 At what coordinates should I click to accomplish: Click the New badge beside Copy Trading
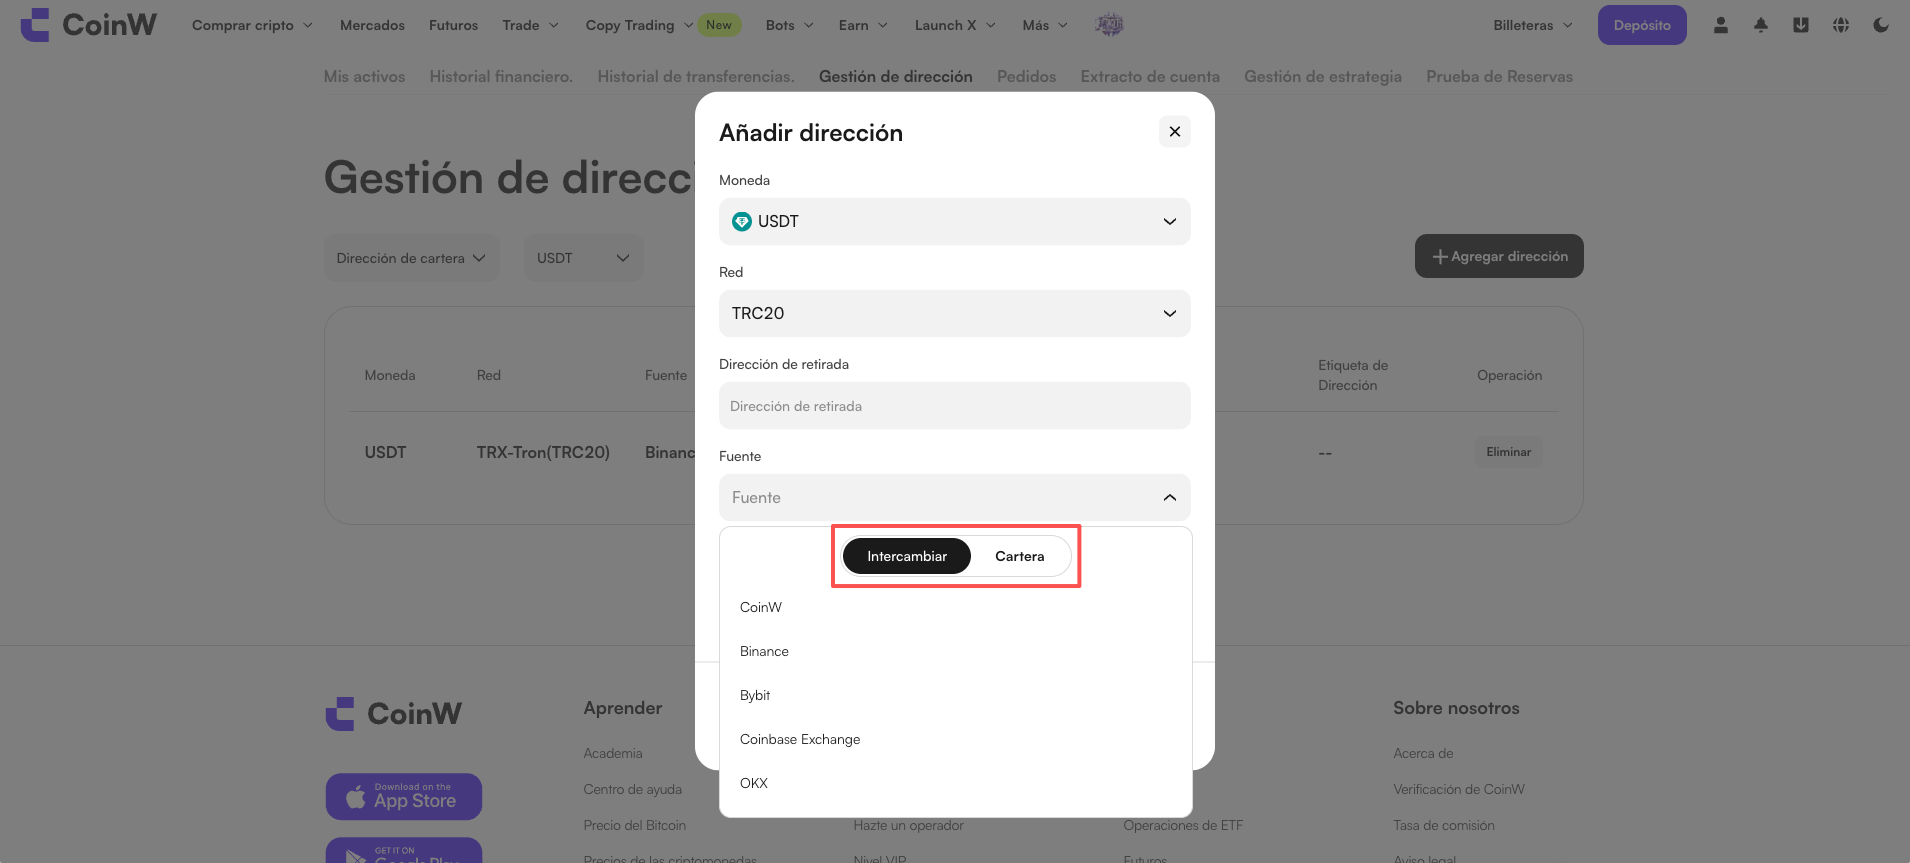719,25
